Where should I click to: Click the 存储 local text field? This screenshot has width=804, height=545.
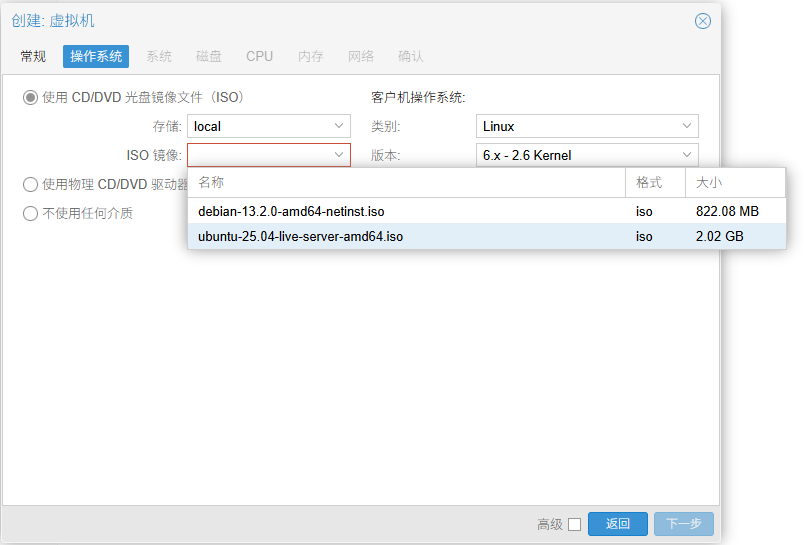(x=258, y=126)
